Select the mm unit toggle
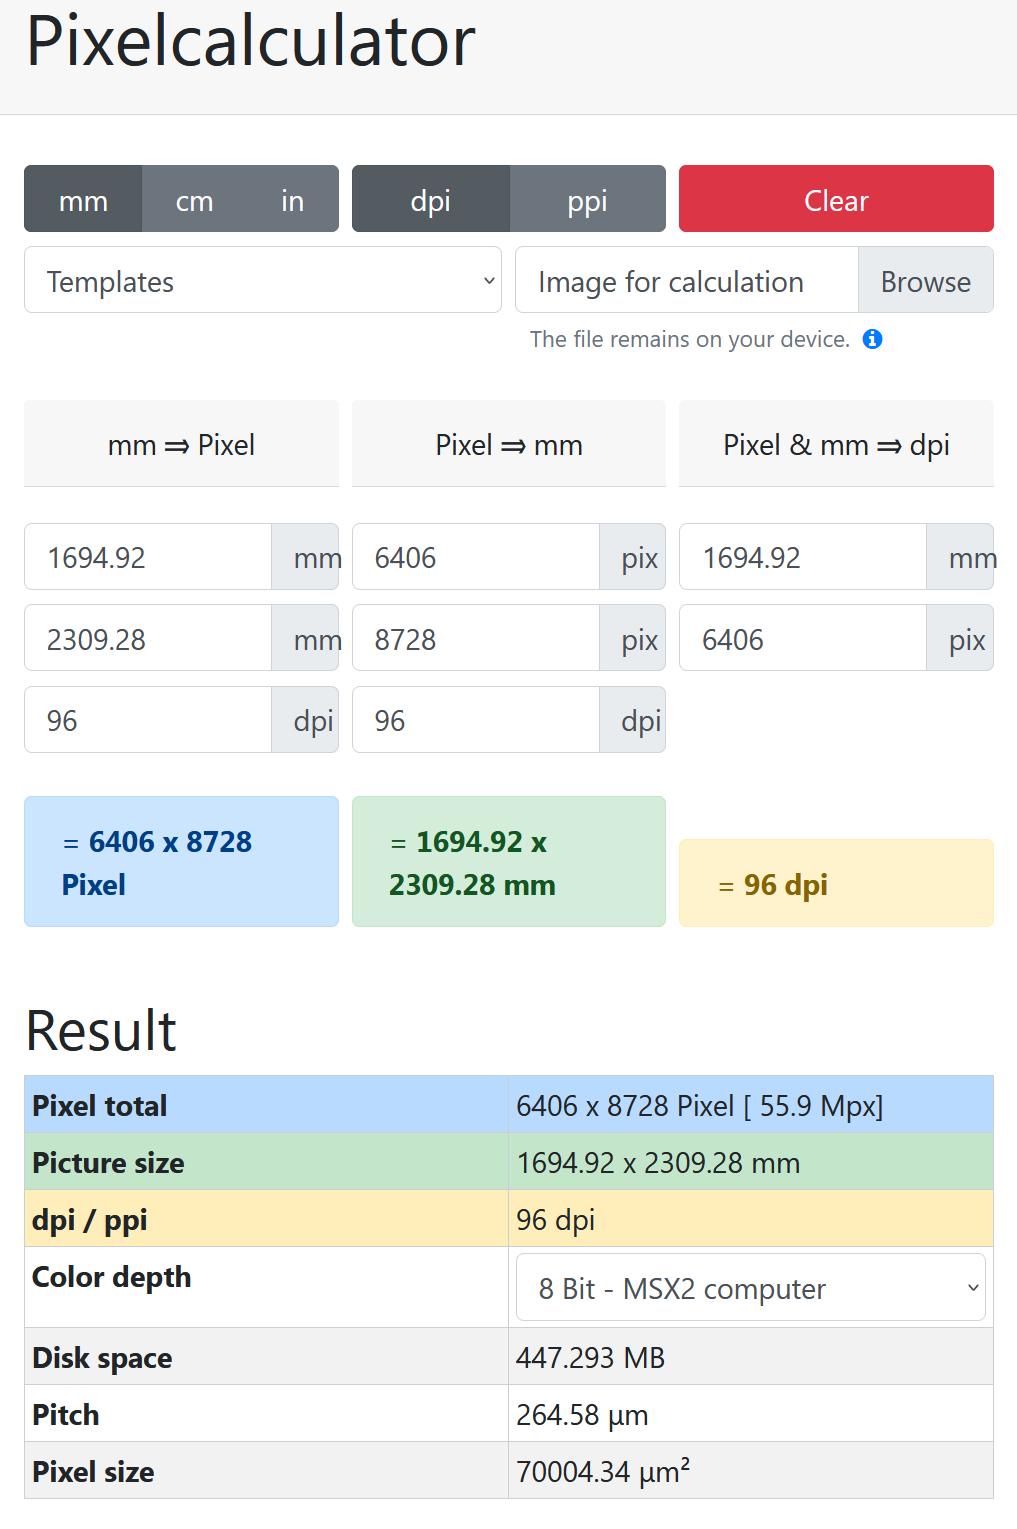The image size is (1017, 1529). pos(83,200)
